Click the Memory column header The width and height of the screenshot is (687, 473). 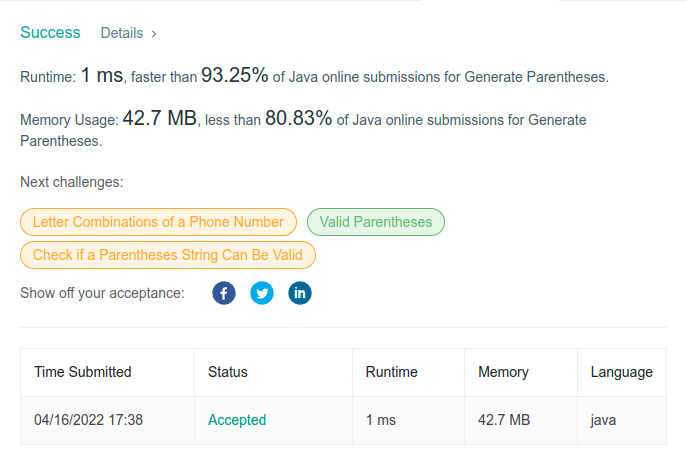(503, 372)
